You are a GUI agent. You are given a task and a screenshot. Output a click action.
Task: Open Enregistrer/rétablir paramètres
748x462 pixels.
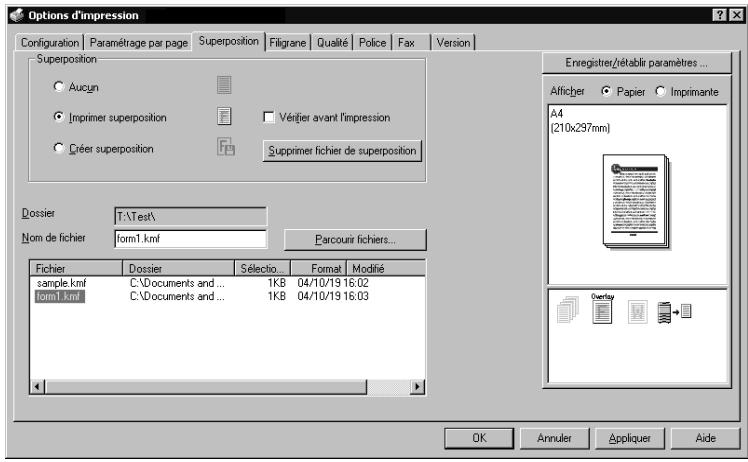(x=636, y=63)
